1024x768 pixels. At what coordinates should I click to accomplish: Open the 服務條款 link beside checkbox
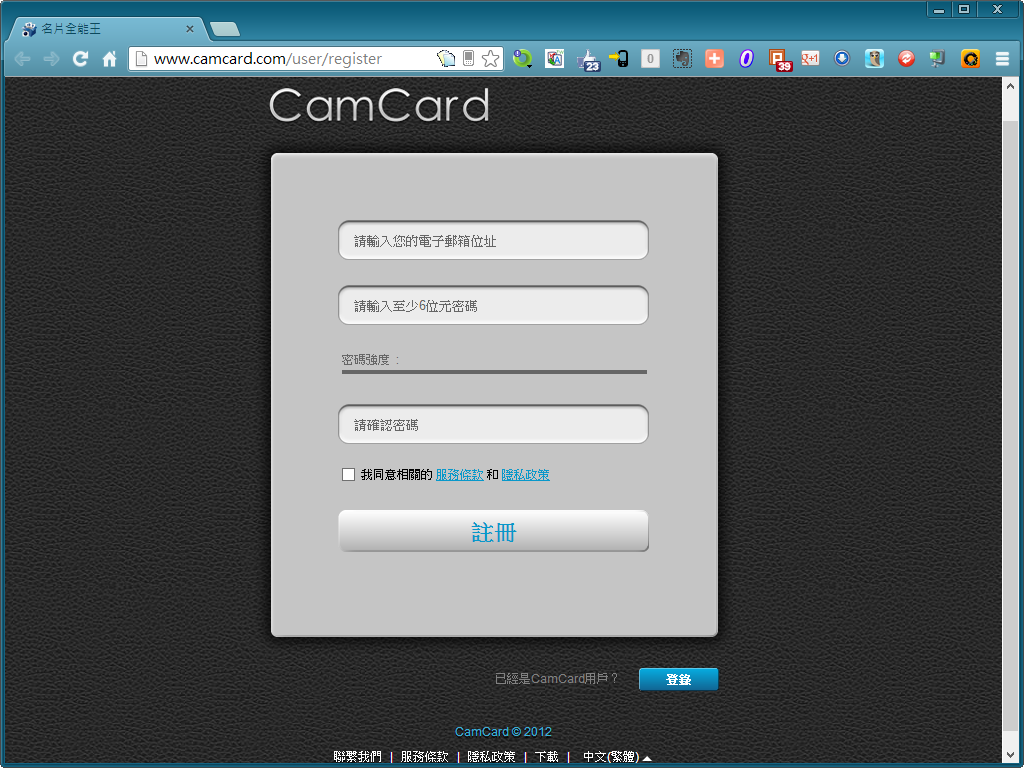coord(459,475)
